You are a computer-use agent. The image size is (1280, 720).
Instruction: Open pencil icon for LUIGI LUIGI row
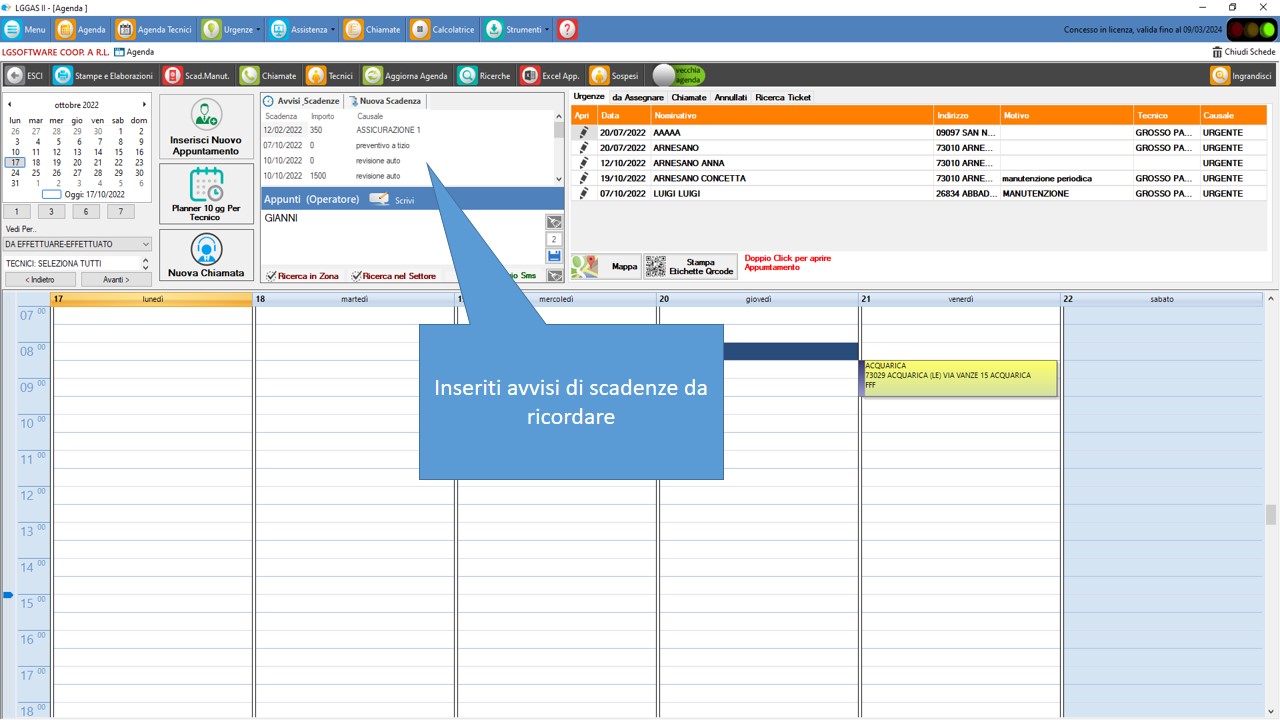584,194
